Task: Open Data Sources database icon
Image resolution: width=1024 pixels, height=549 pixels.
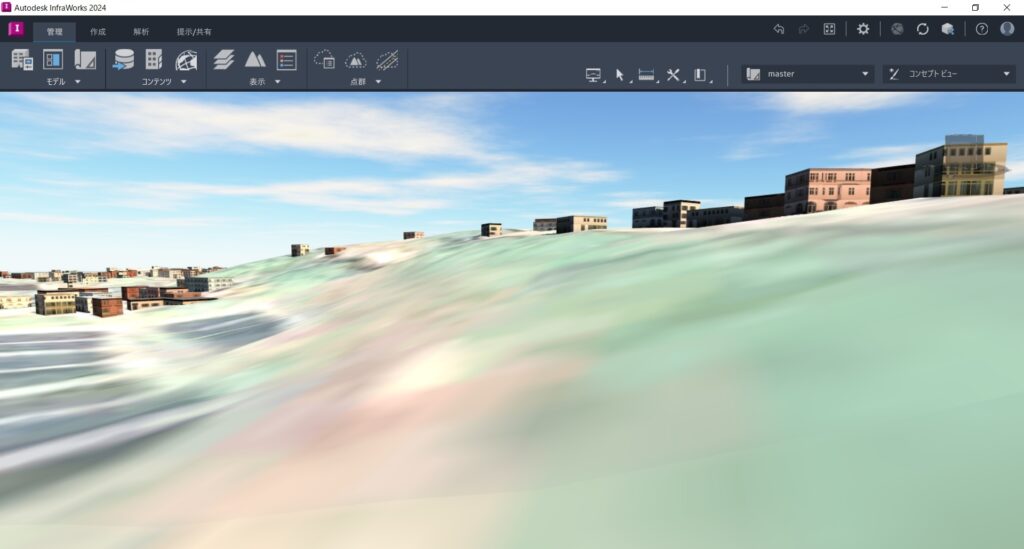Action: click(123, 59)
